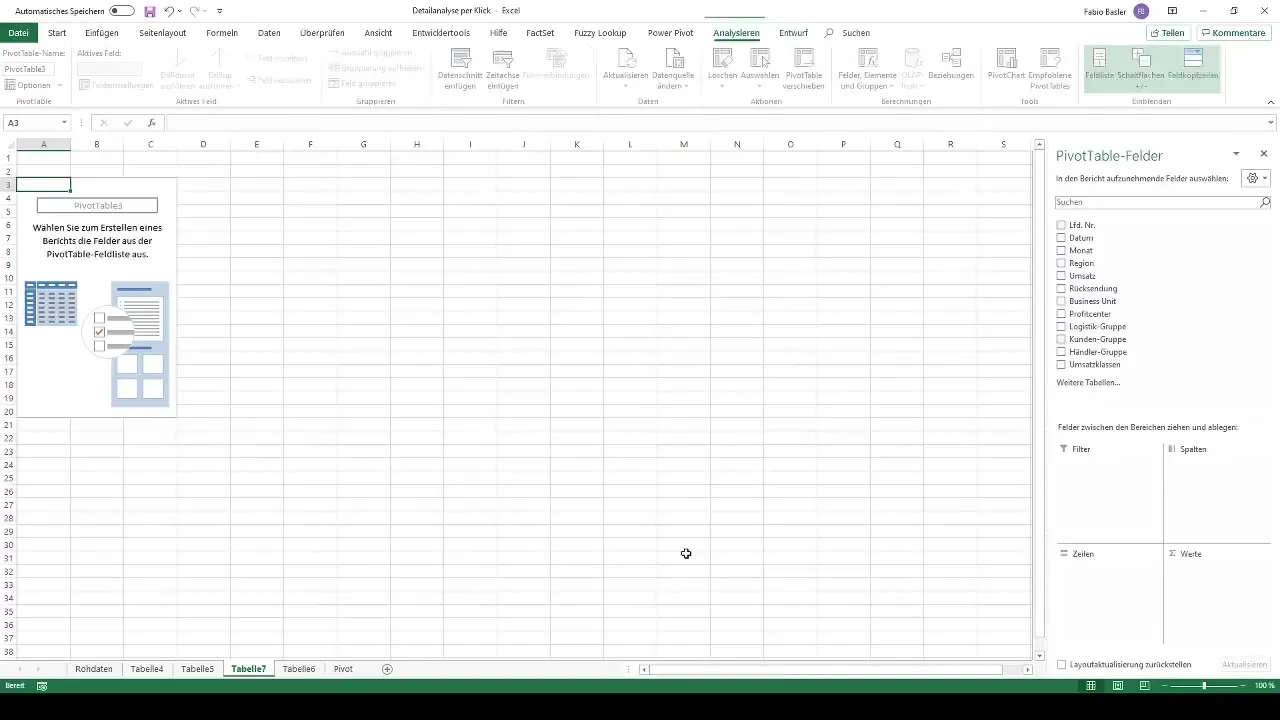Open Felder, Elemente und Gruppen
The width and height of the screenshot is (1280, 720).
tap(868, 68)
